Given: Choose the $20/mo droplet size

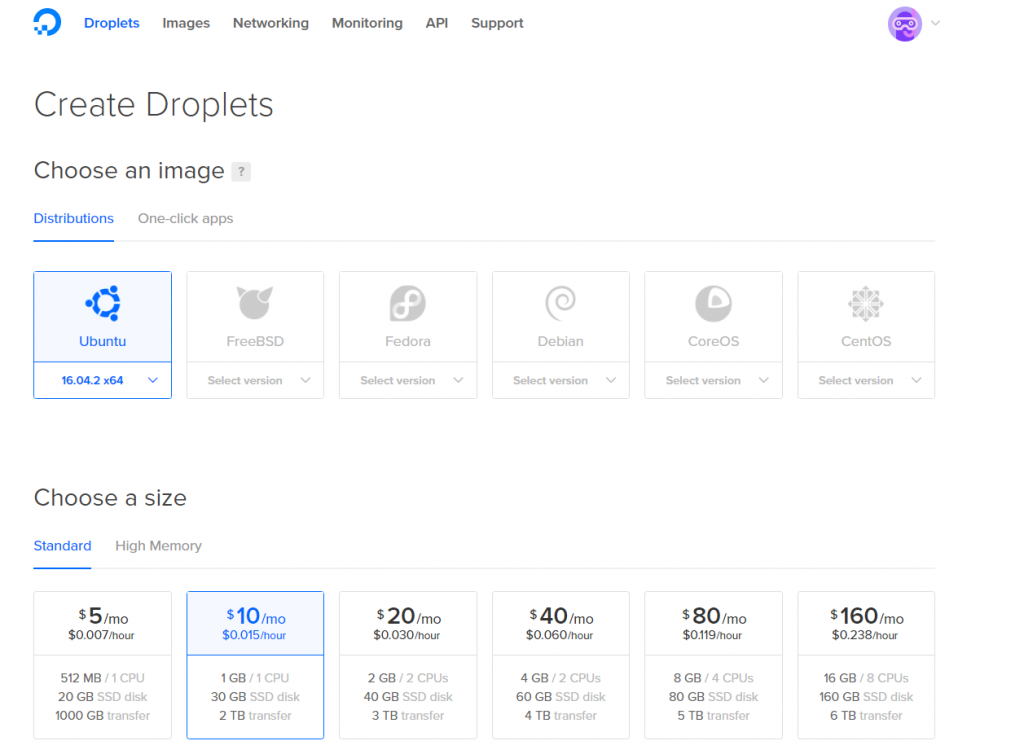Looking at the screenshot, I should [x=408, y=665].
